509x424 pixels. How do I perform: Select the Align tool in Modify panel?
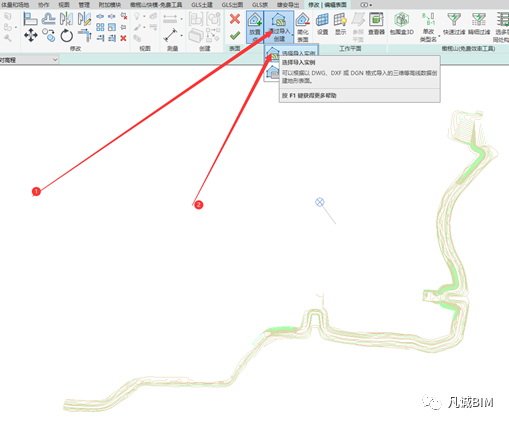coord(30,19)
